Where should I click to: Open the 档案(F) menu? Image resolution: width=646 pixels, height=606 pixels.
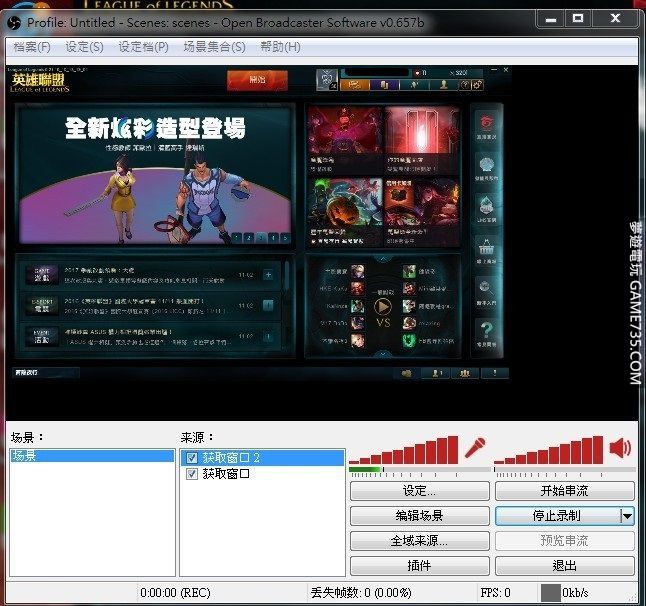point(33,47)
